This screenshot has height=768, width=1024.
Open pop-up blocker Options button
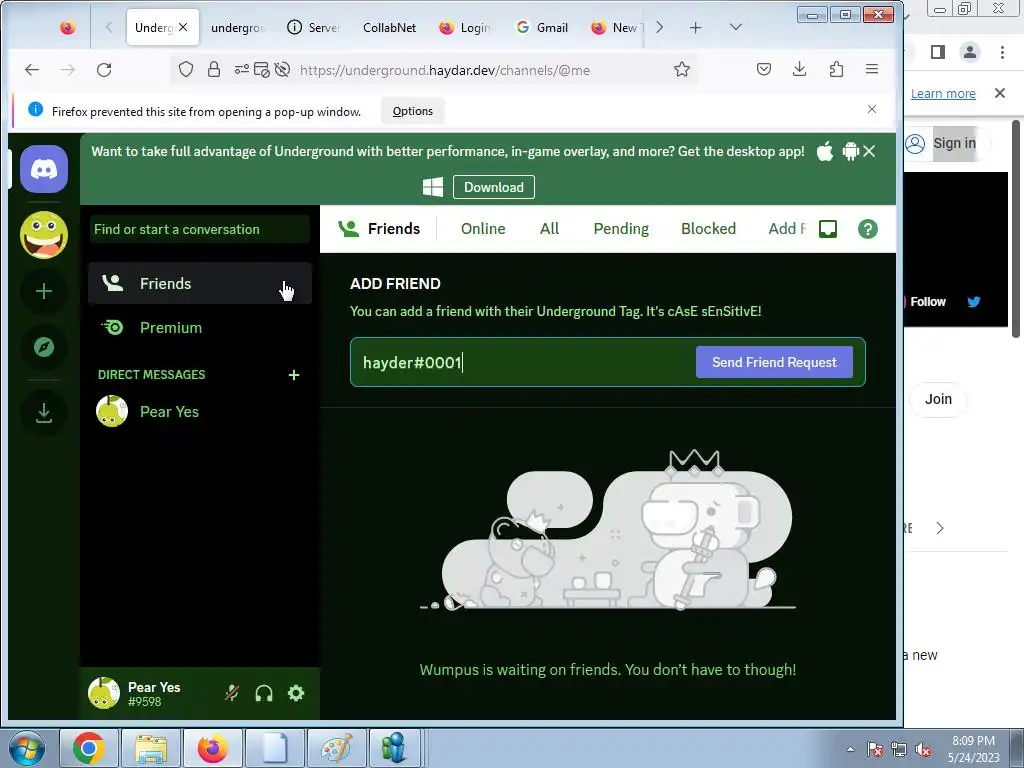pos(412,111)
